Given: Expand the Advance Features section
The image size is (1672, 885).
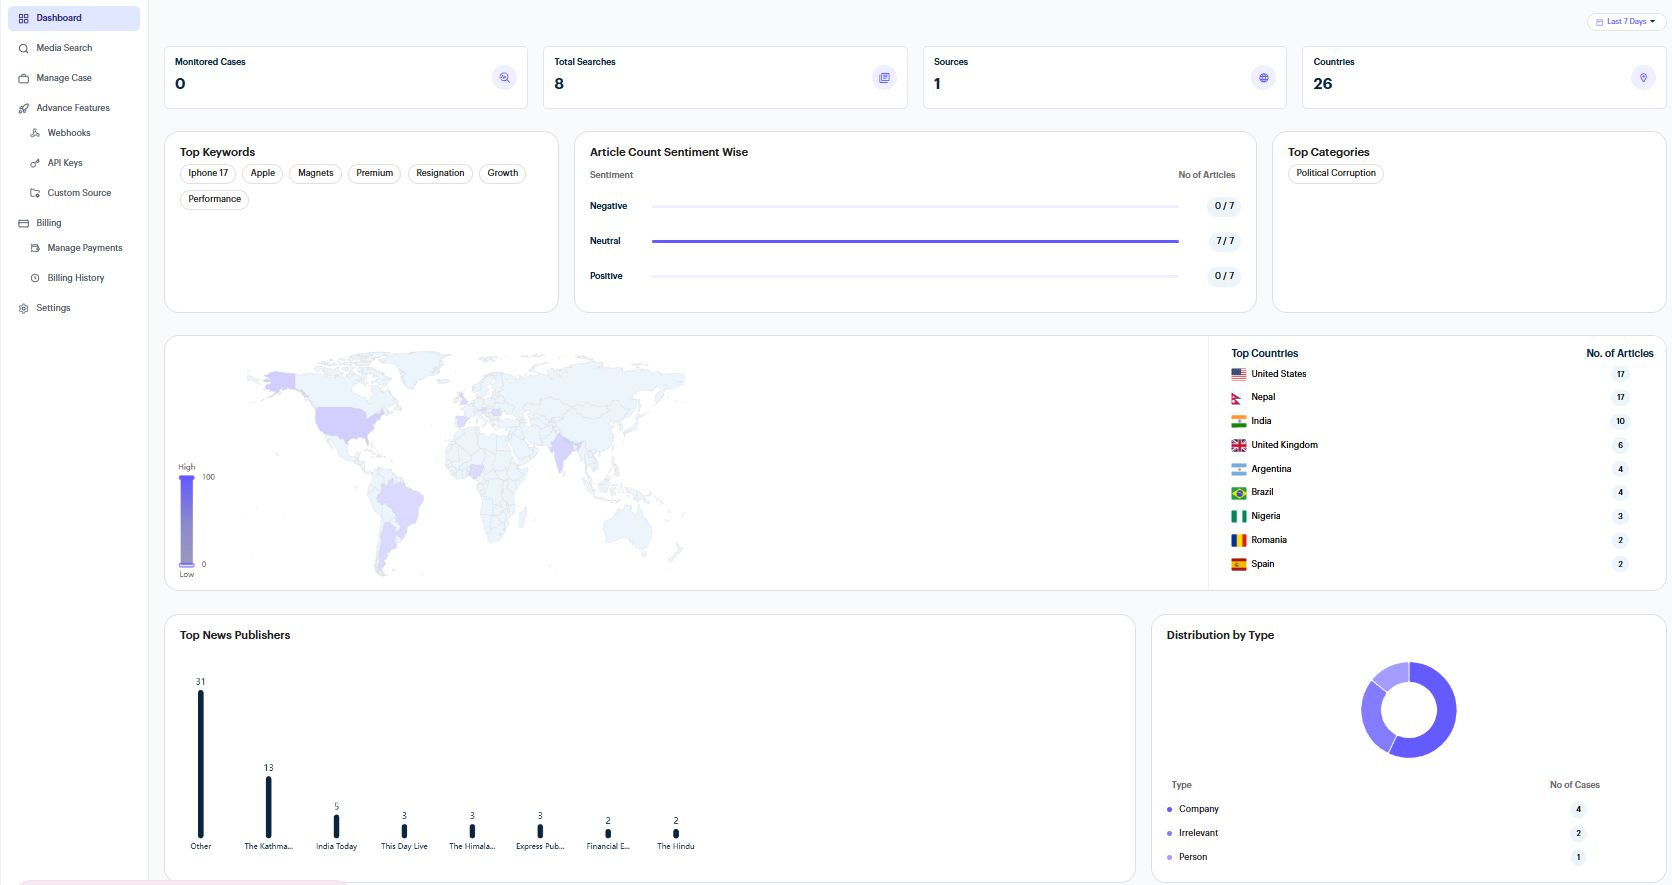Looking at the screenshot, I should pyautogui.click(x=72, y=108).
